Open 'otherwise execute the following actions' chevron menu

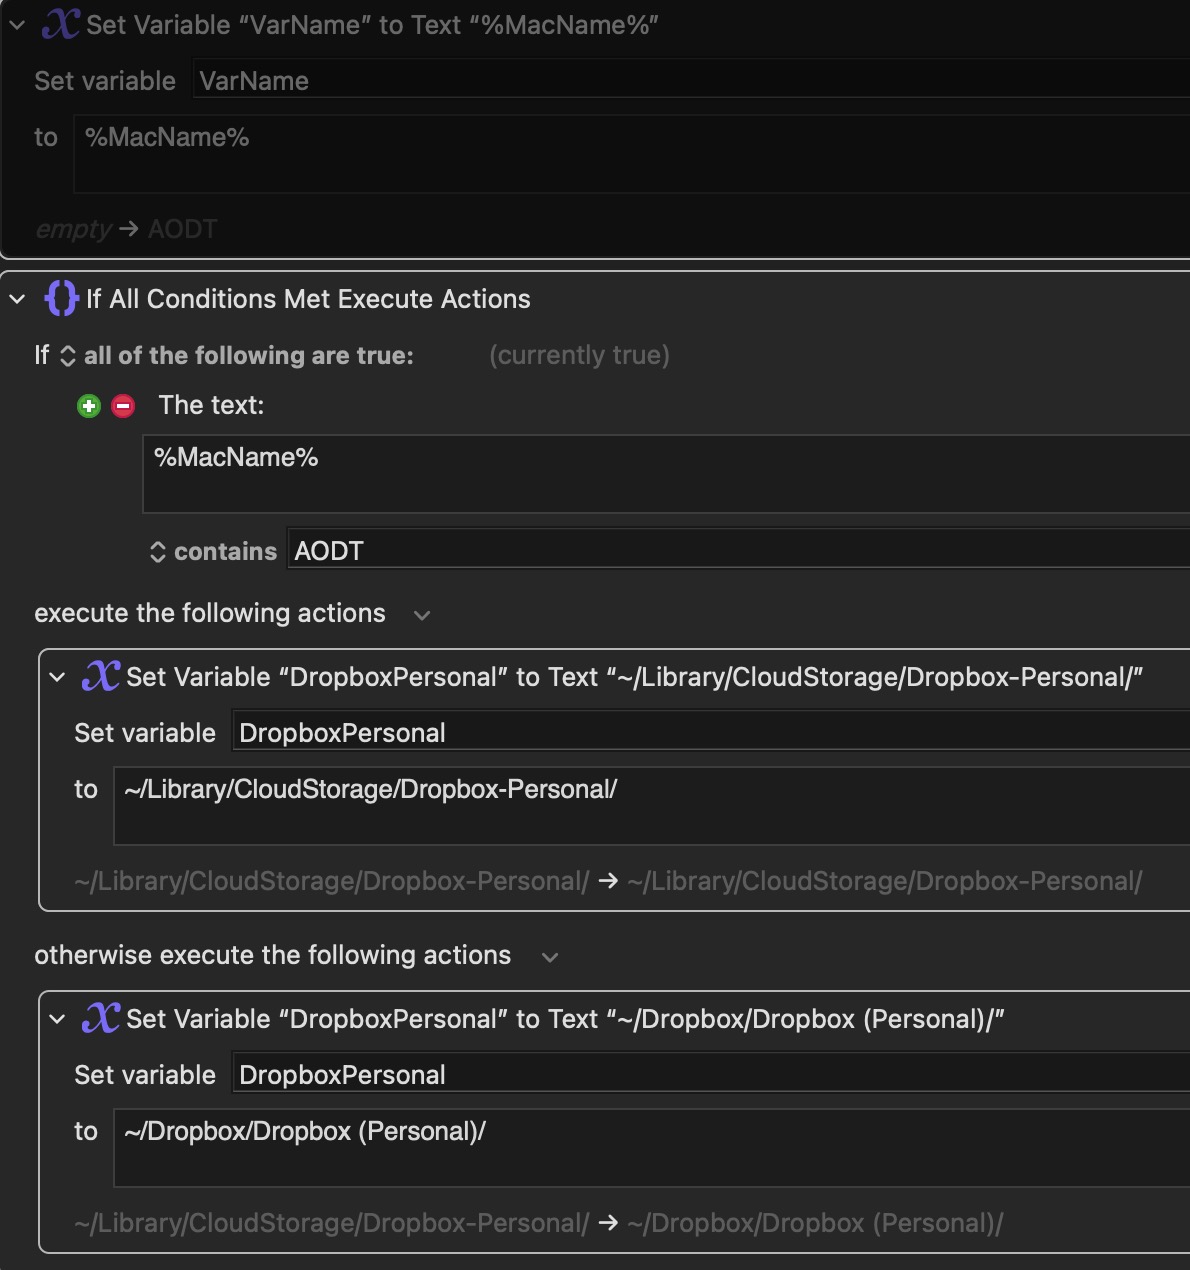pos(549,957)
